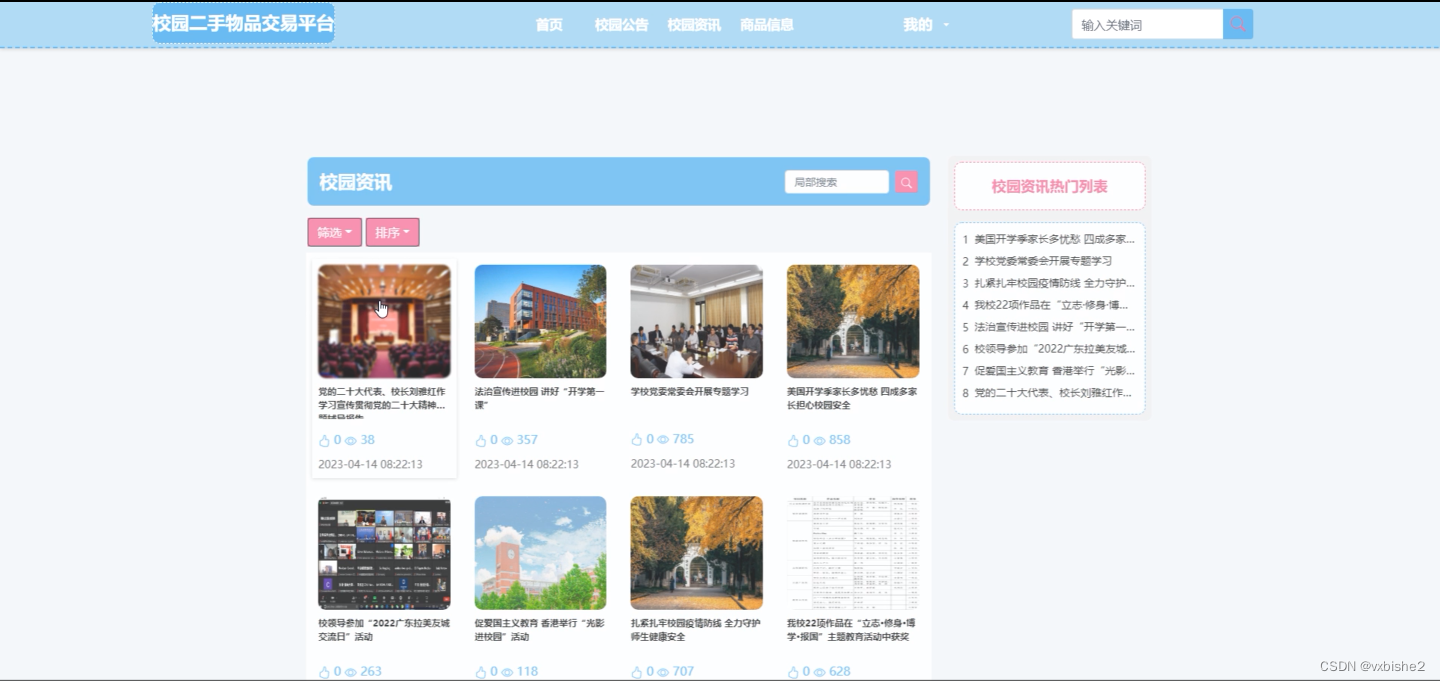
Task: Open the 筛选 filter dropdown
Action: click(335, 232)
